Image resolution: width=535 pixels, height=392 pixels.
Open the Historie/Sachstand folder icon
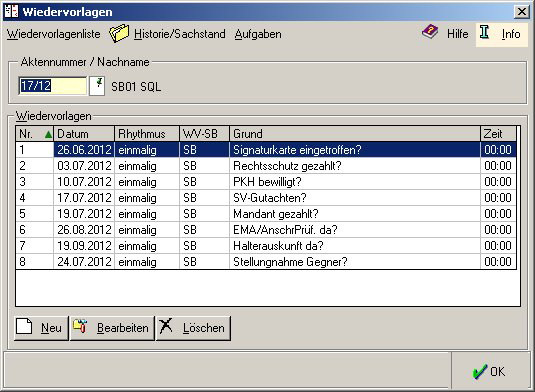pyautogui.click(x=119, y=33)
